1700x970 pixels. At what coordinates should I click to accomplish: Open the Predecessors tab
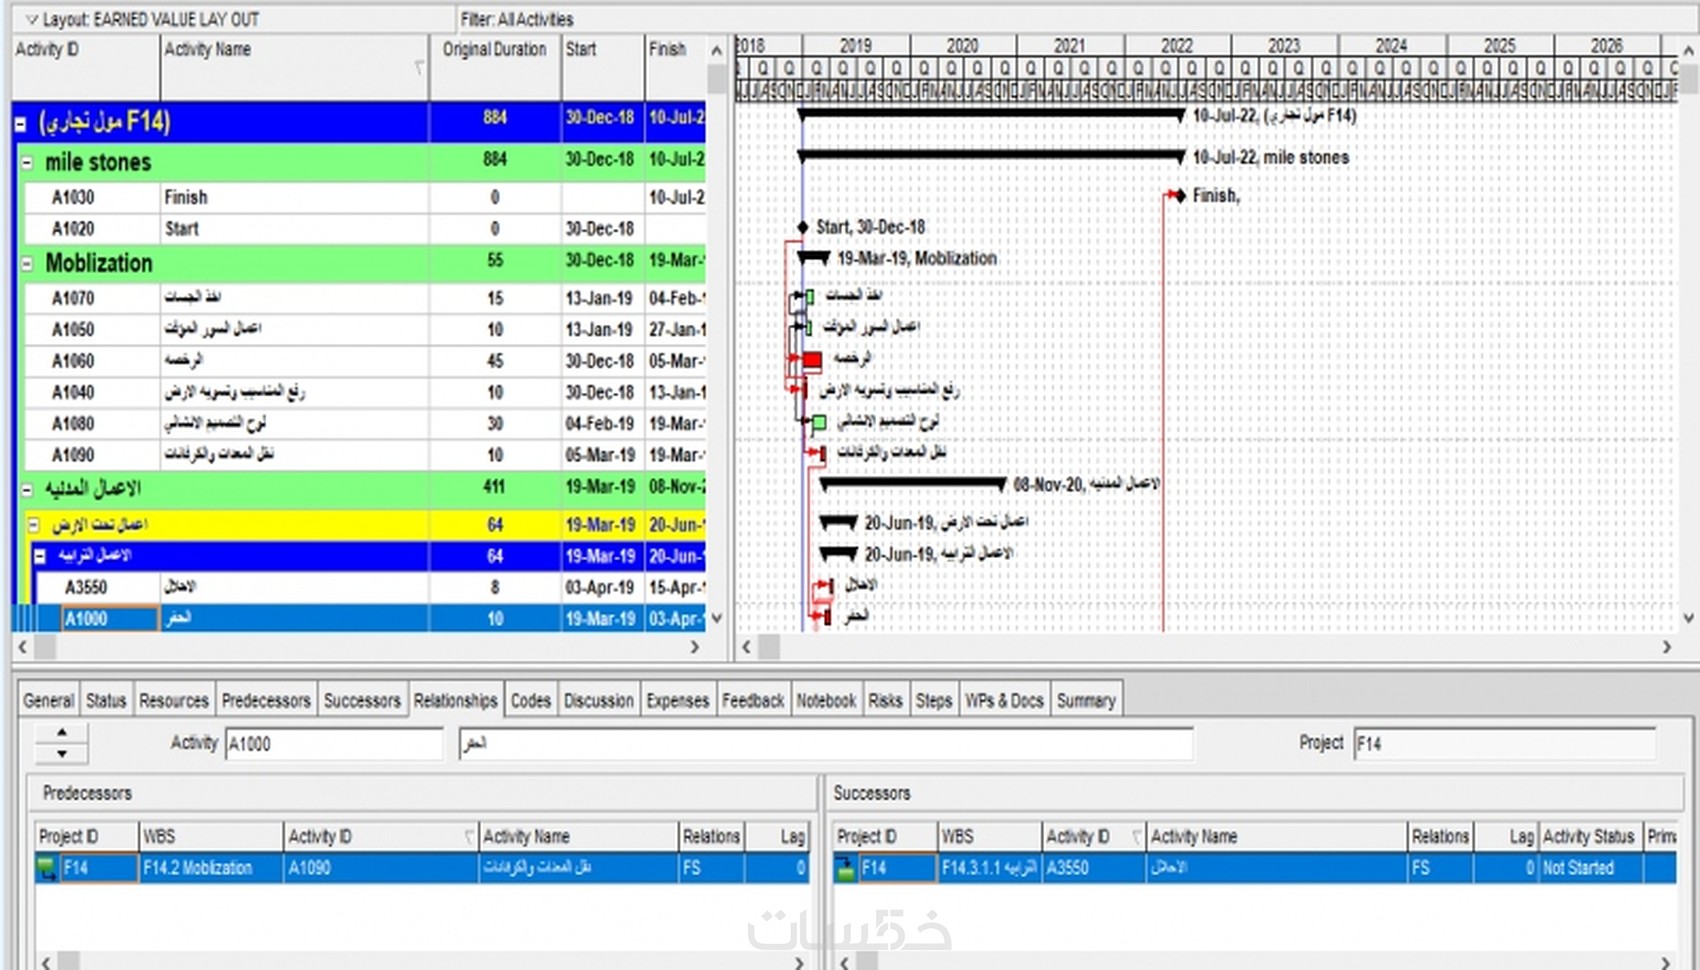coord(266,700)
